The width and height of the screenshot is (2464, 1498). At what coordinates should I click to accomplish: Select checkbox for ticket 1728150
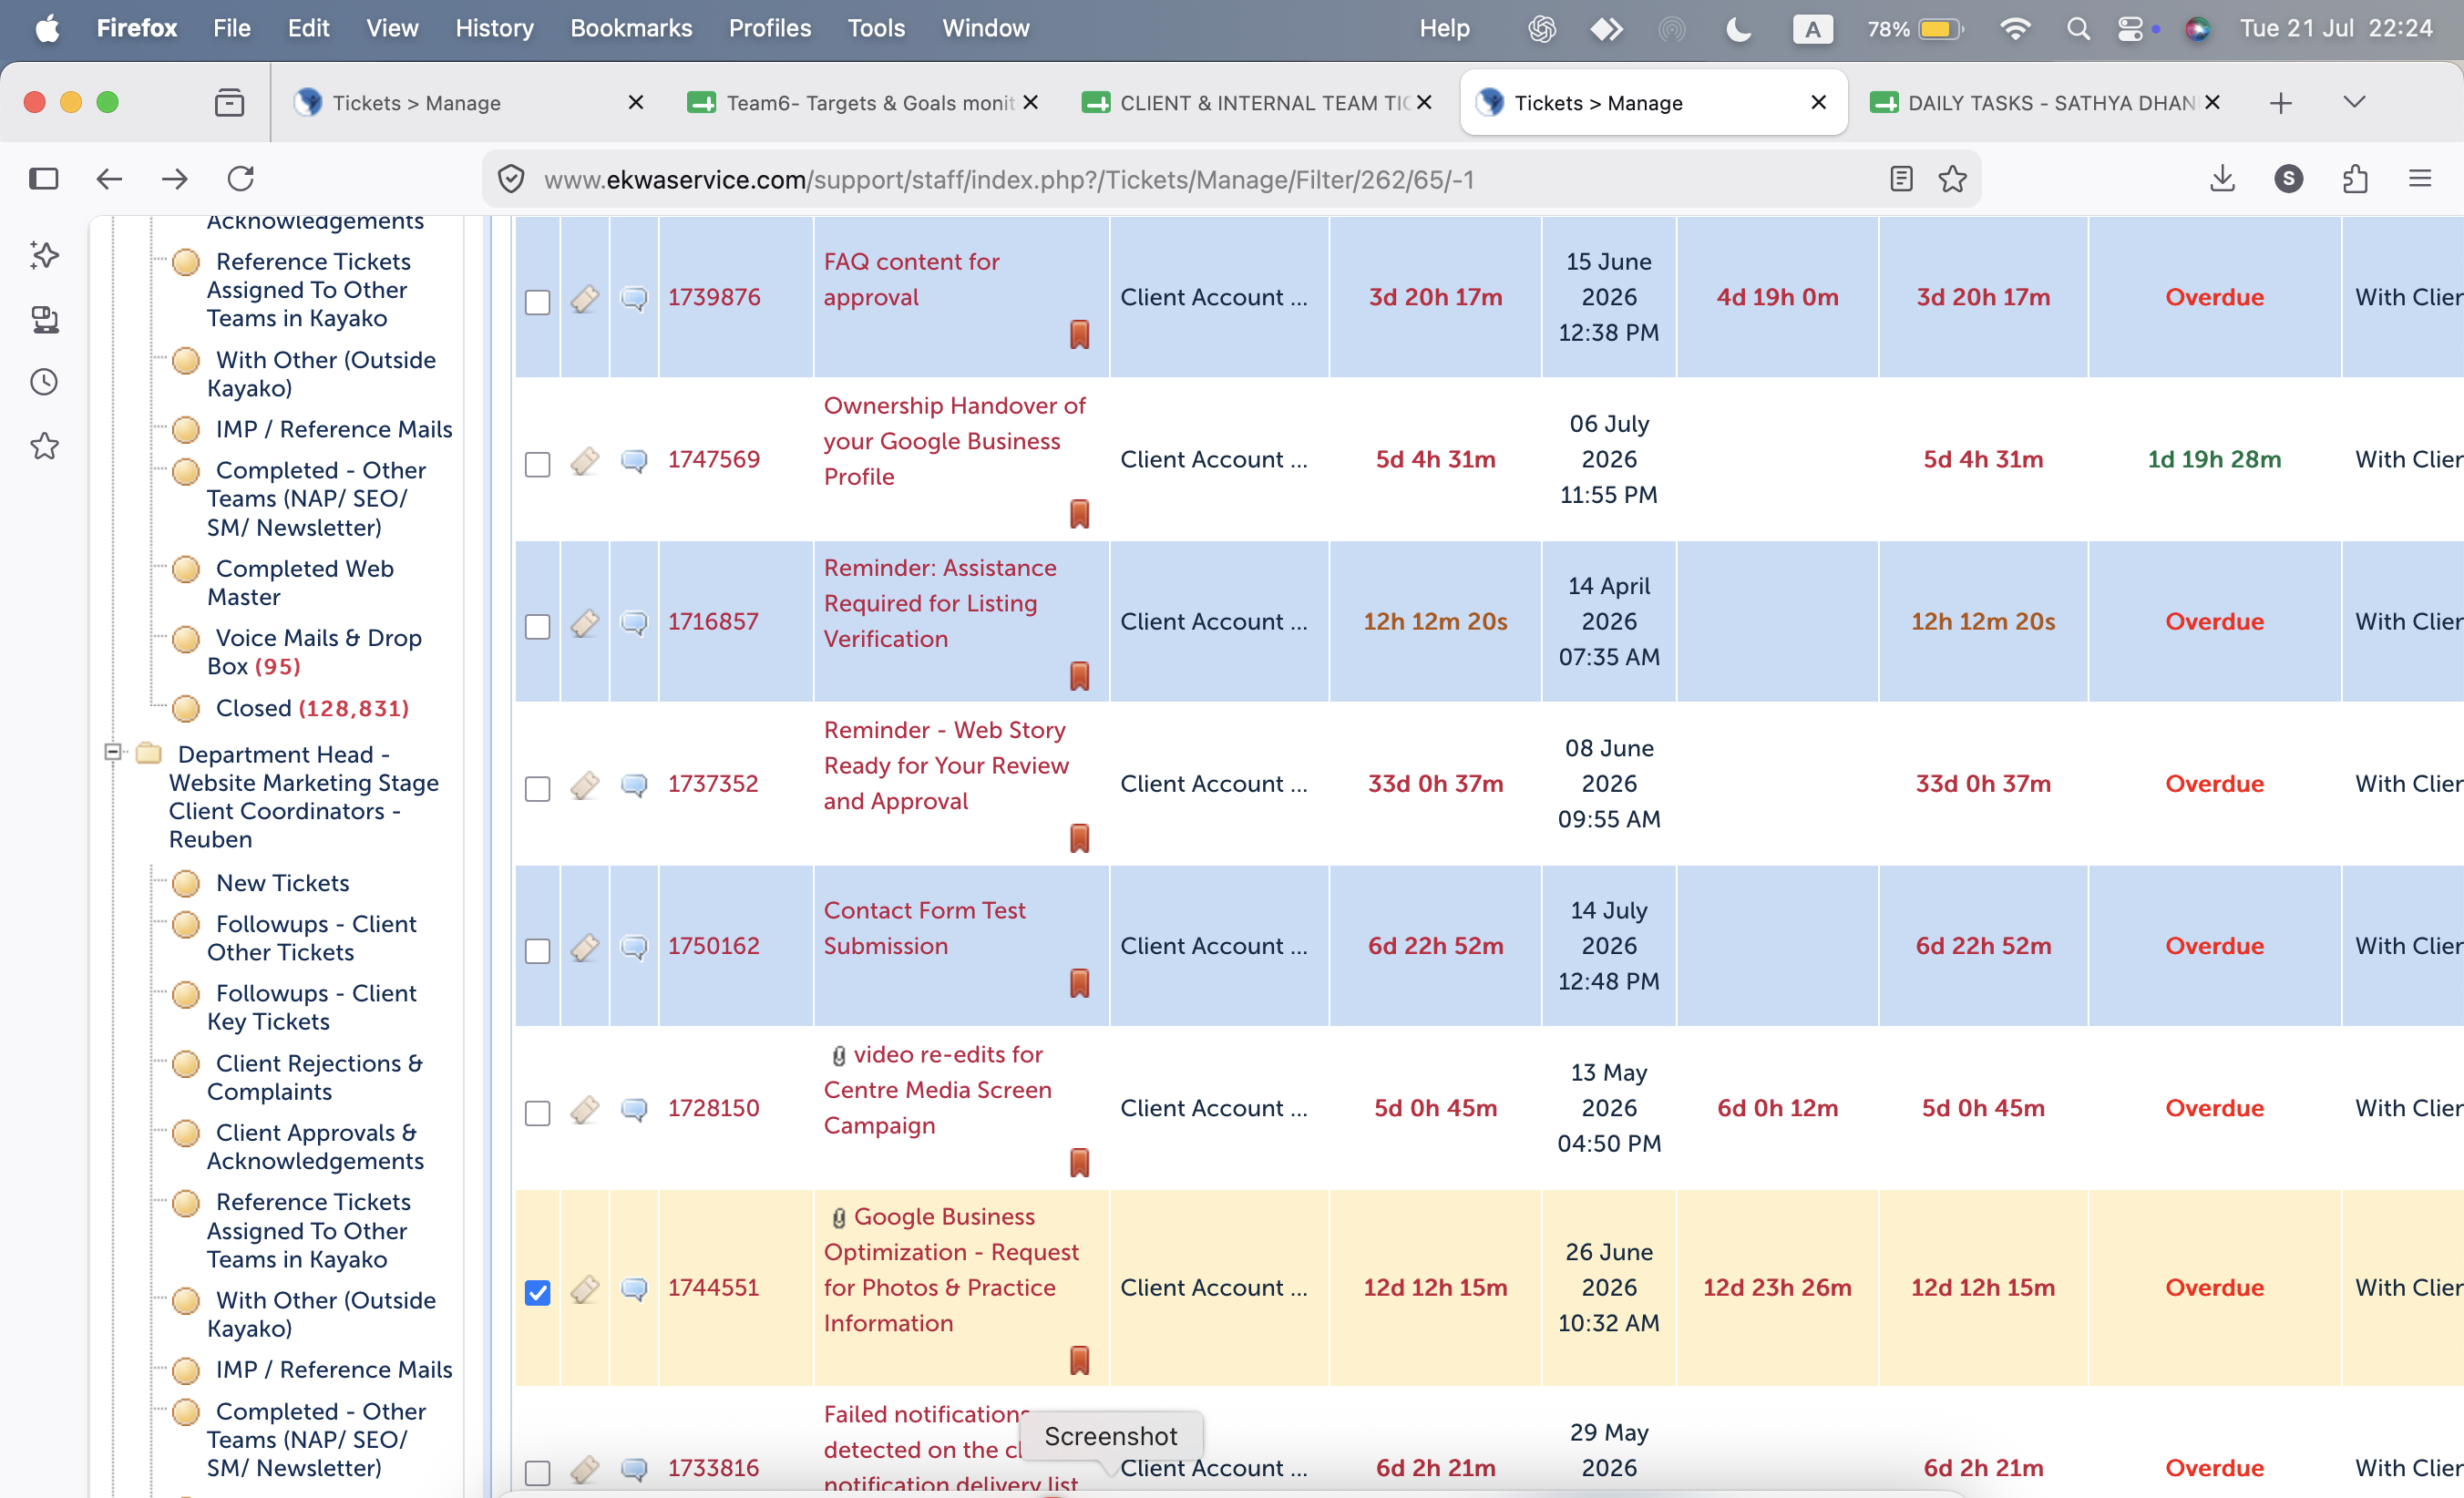tap(538, 1113)
